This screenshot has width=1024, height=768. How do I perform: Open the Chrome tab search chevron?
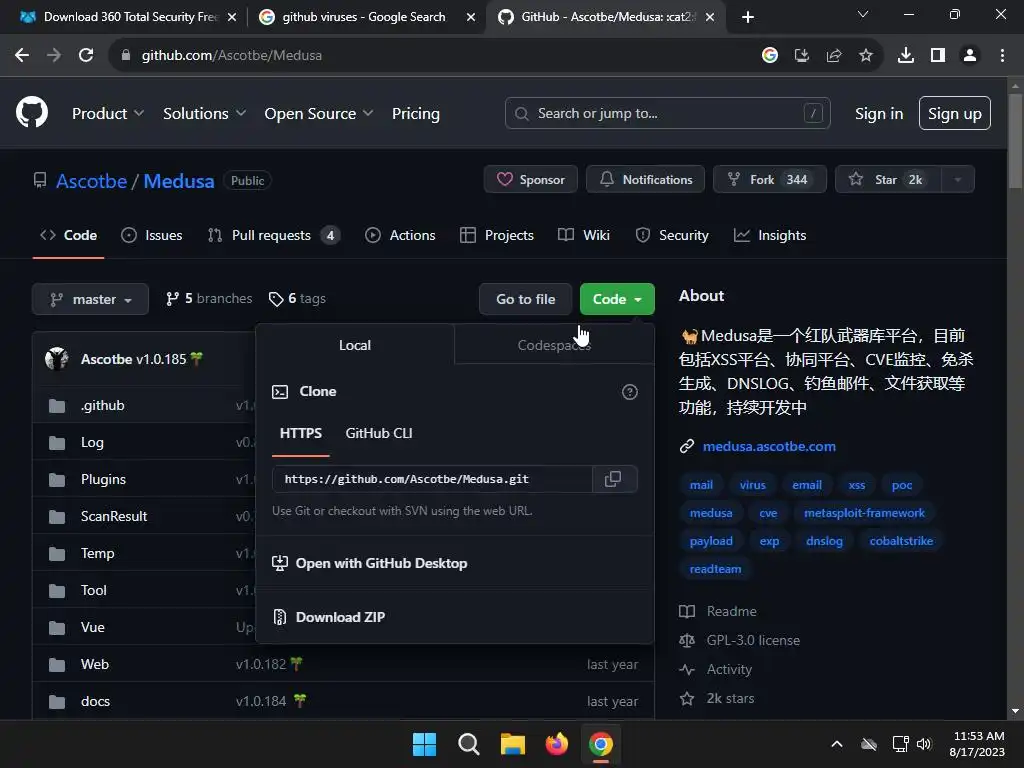point(863,14)
